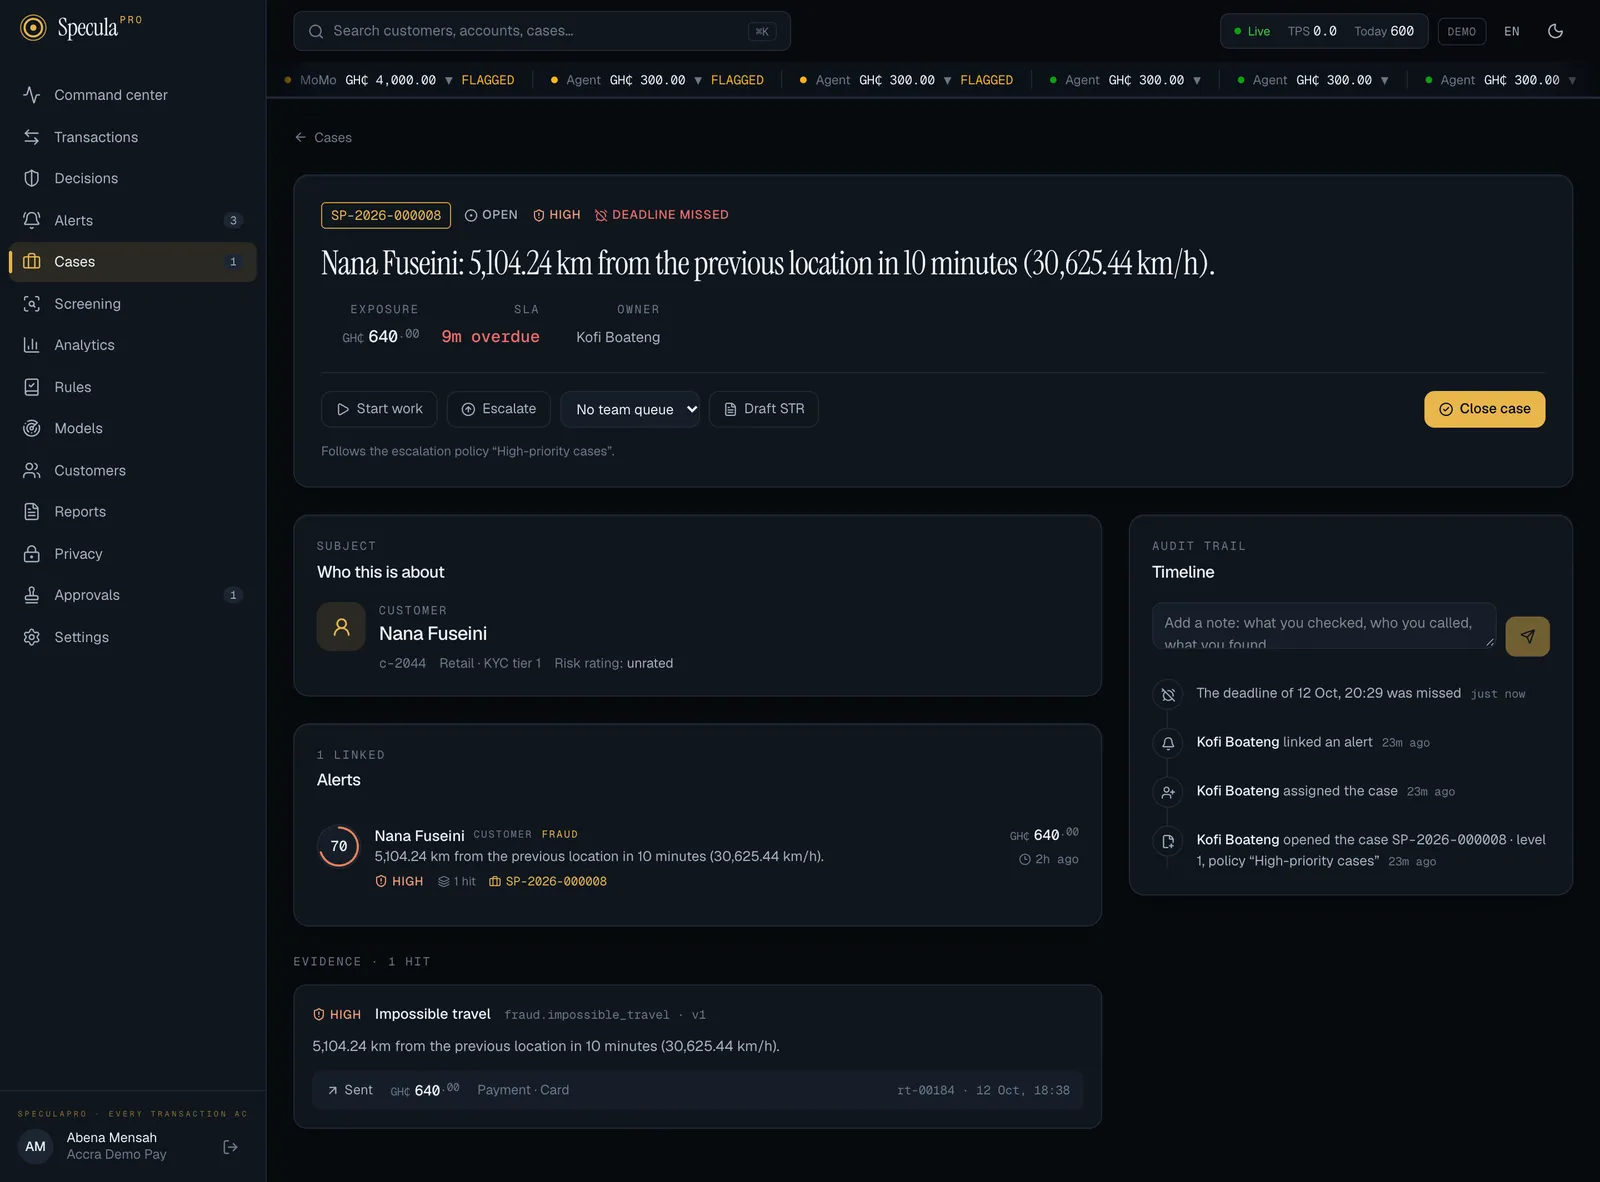Focus the search customers field
Image resolution: width=1600 pixels, height=1182 pixels.
[542, 31]
